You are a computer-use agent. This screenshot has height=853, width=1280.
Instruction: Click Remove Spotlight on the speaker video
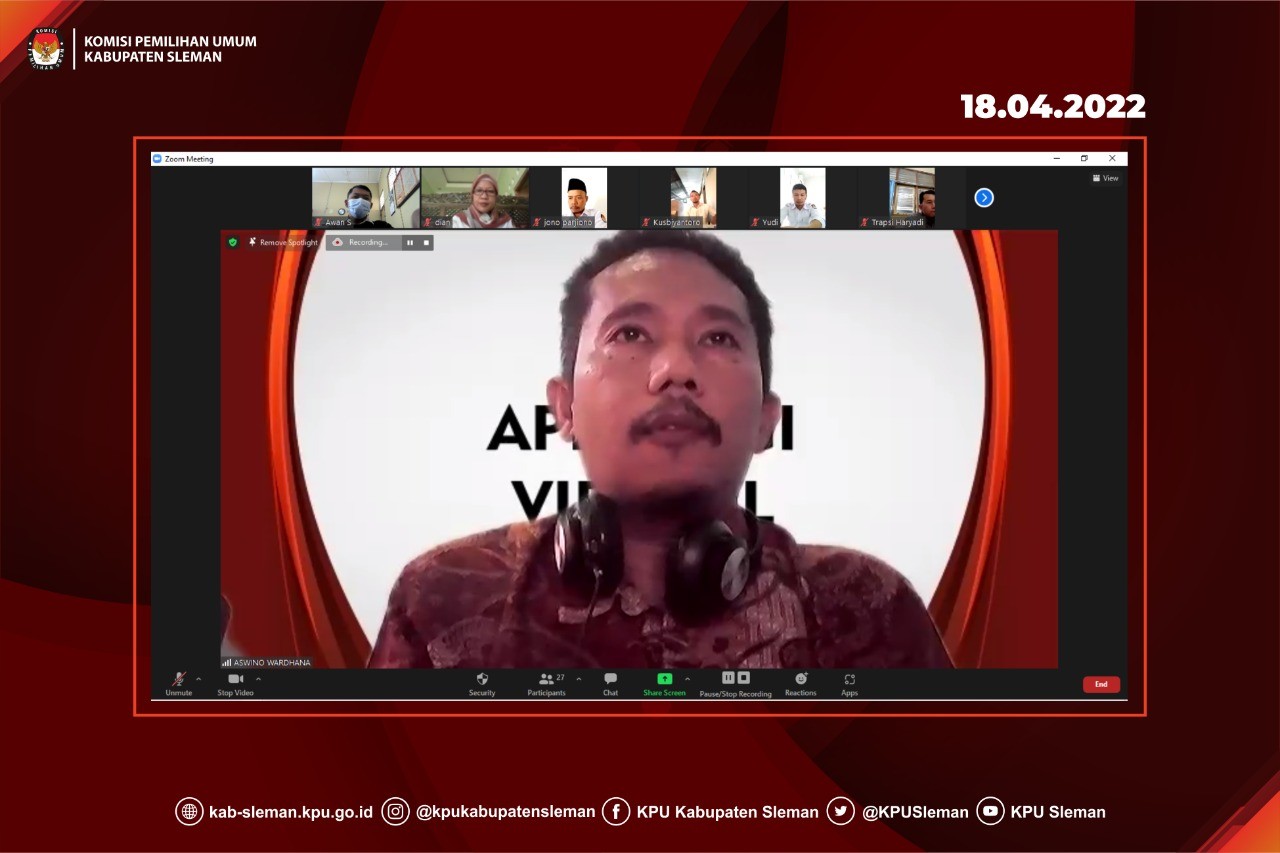point(283,242)
